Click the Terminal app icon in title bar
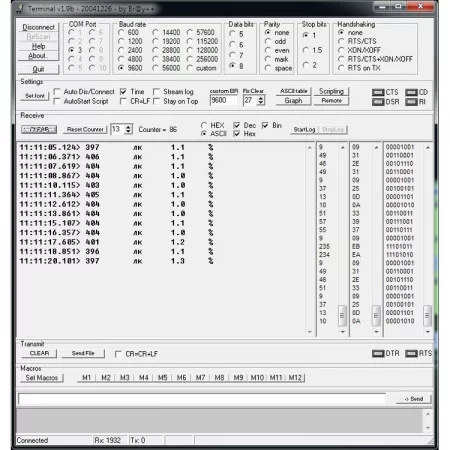Screen dimensions: 450x450 (x=20, y=9)
